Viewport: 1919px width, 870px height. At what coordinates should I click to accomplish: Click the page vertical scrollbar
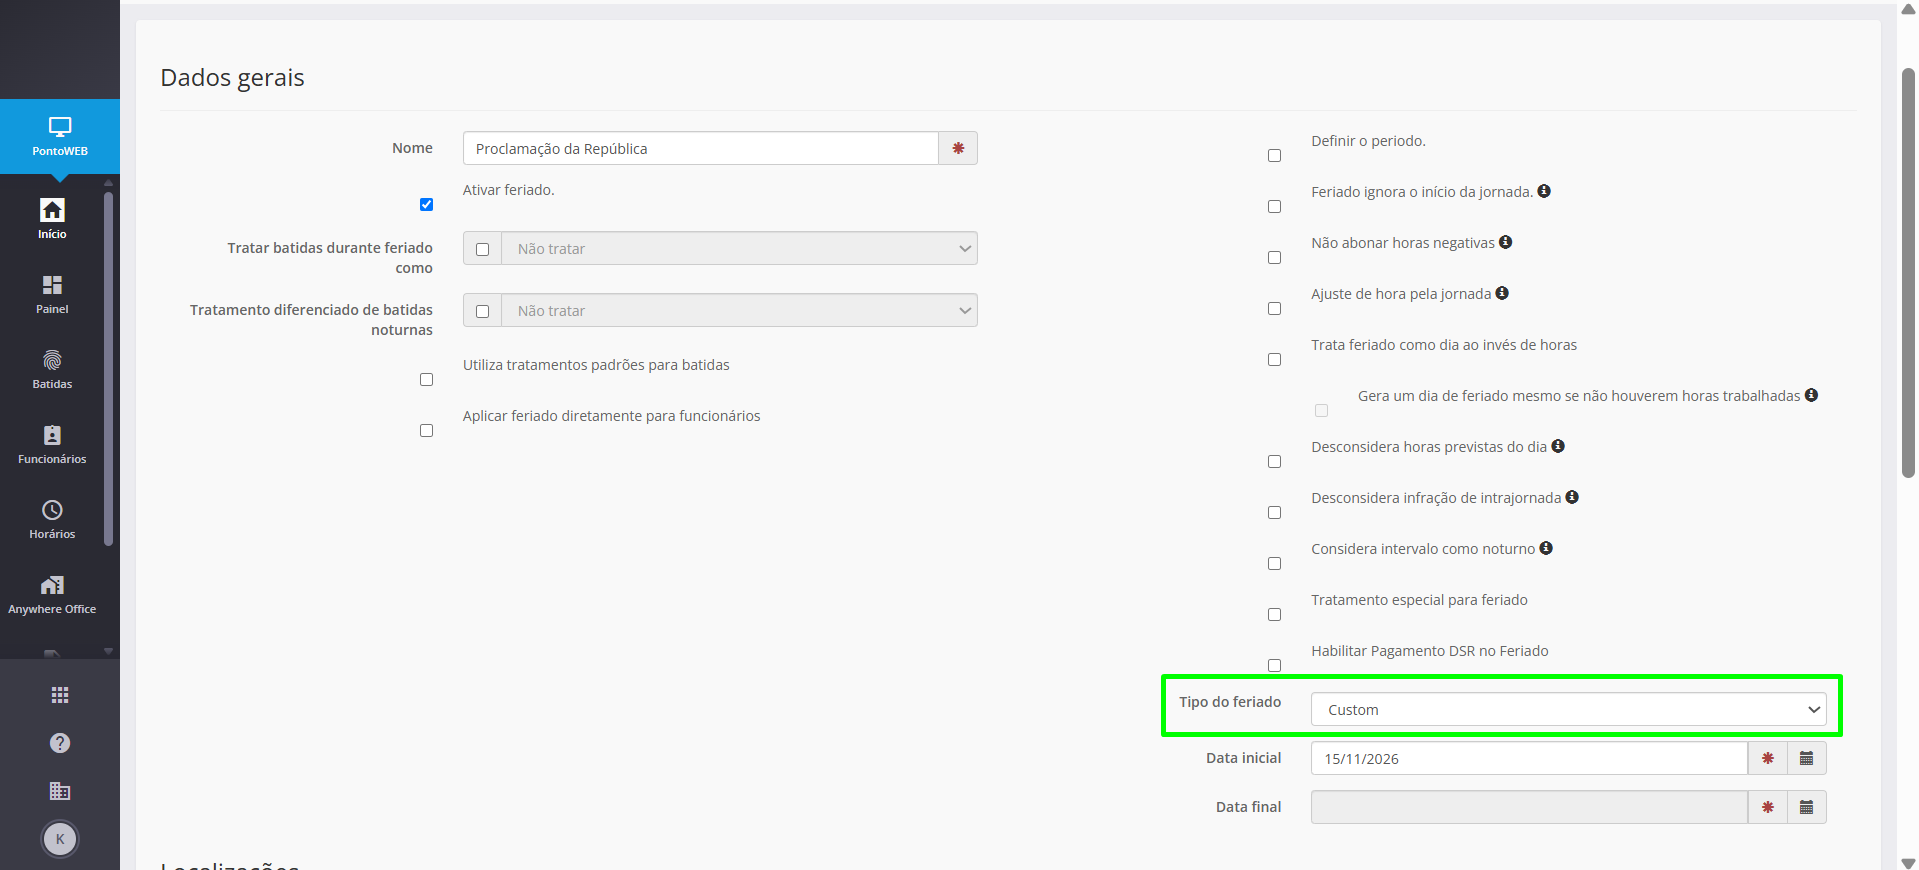pos(1908,272)
